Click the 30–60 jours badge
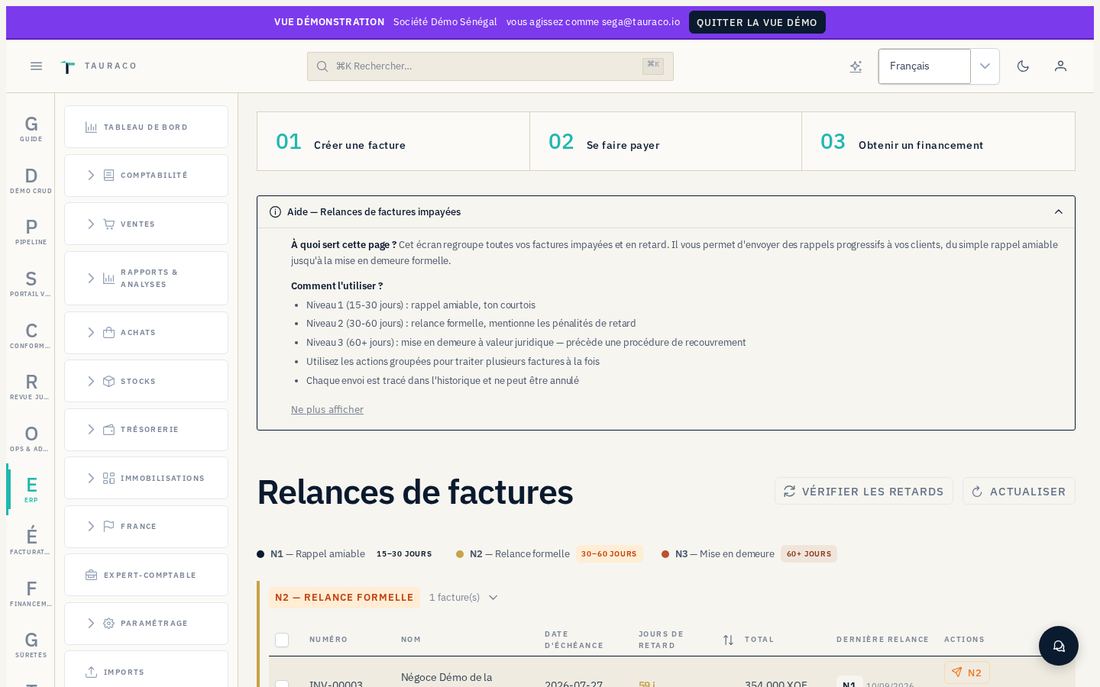 [x=609, y=554]
